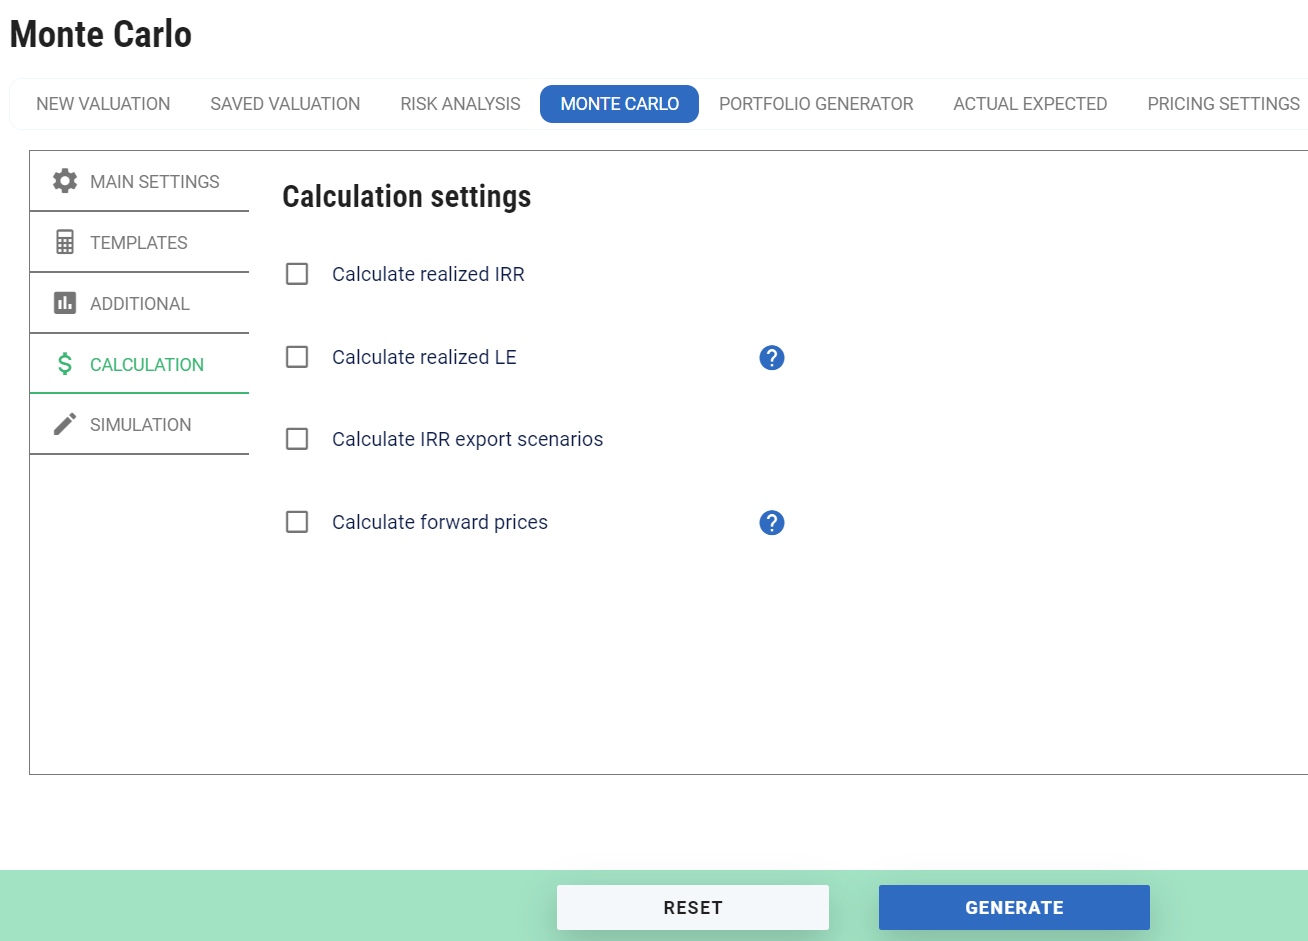Screen dimensions: 1308x941
Task: Click the pencil icon beside Simulation
Action: point(65,424)
